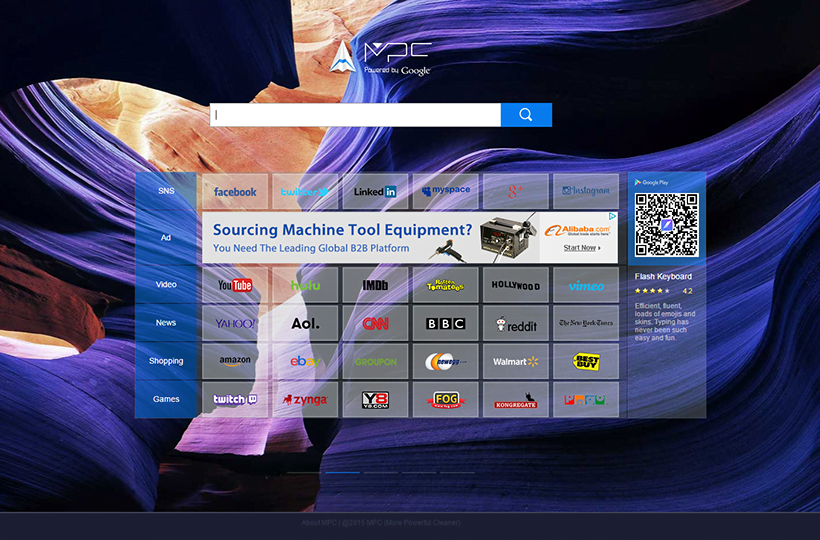The image size is (820, 540).
Task: Open the Instagram tile
Action: pyautogui.click(x=586, y=191)
